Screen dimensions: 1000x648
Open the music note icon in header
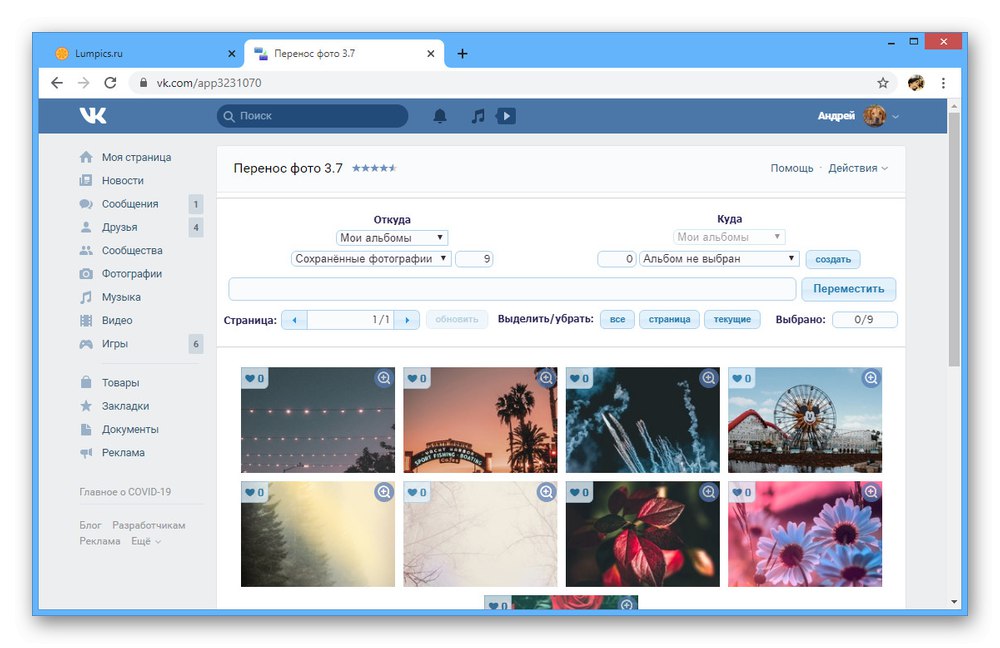478,115
